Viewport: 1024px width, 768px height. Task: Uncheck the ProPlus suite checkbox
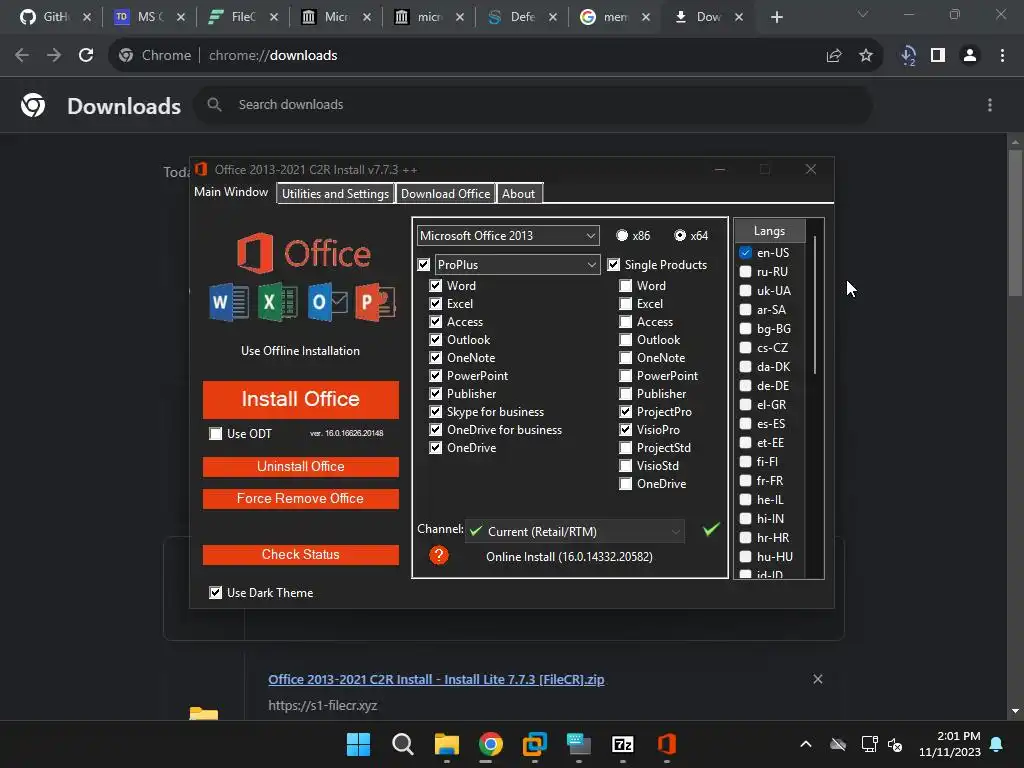[x=424, y=264]
